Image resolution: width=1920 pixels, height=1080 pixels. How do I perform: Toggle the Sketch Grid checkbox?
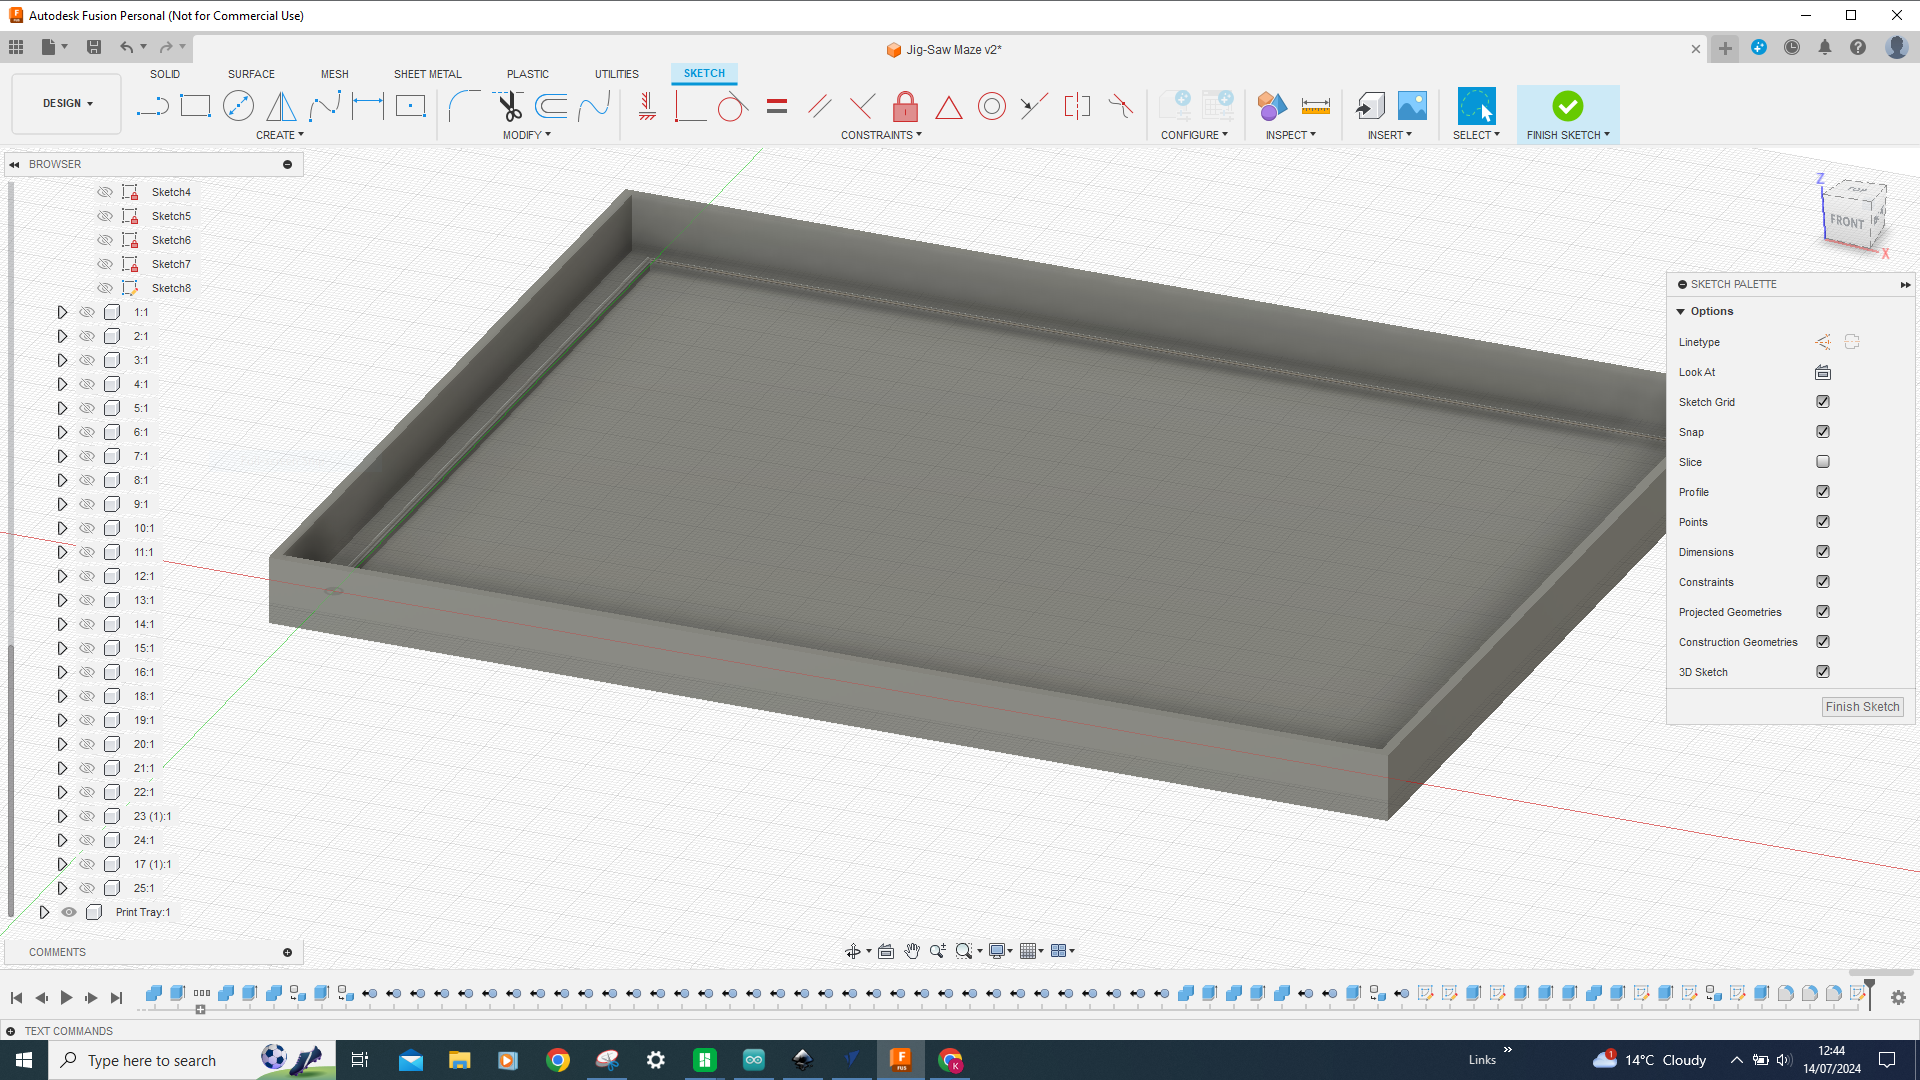(x=1823, y=402)
